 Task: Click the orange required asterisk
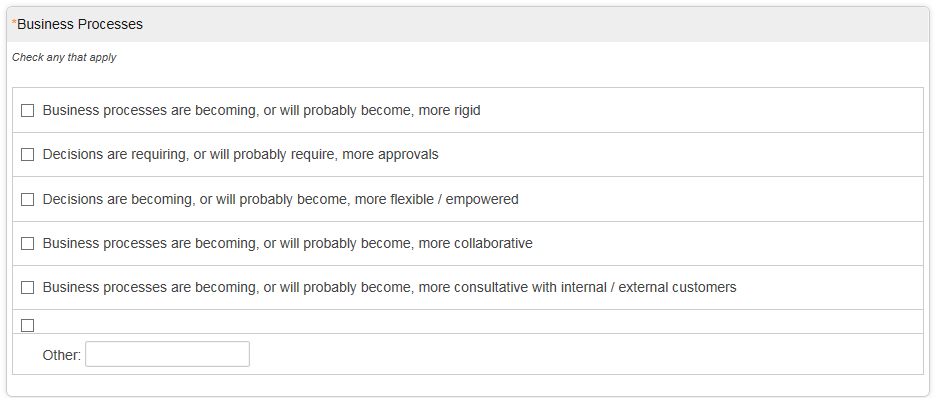coord(14,23)
